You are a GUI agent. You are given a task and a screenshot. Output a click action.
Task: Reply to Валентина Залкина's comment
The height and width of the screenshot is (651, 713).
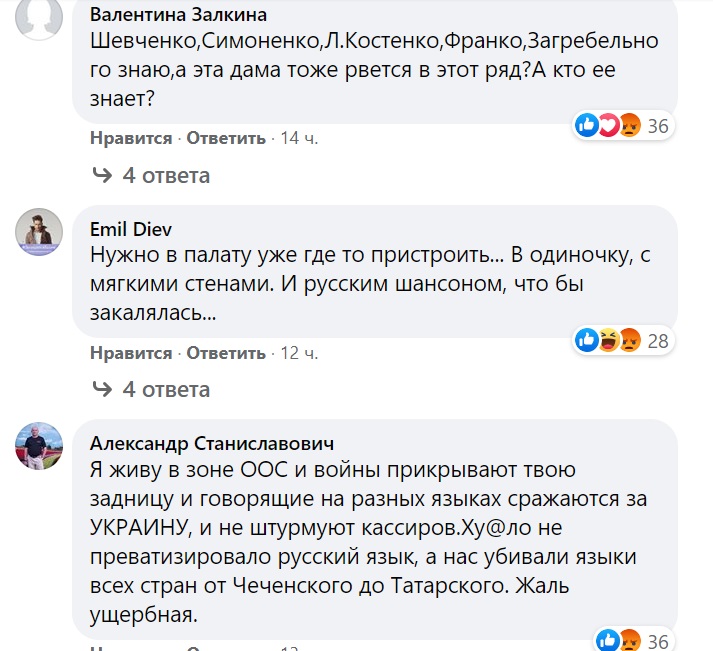pyautogui.click(x=226, y=138)
